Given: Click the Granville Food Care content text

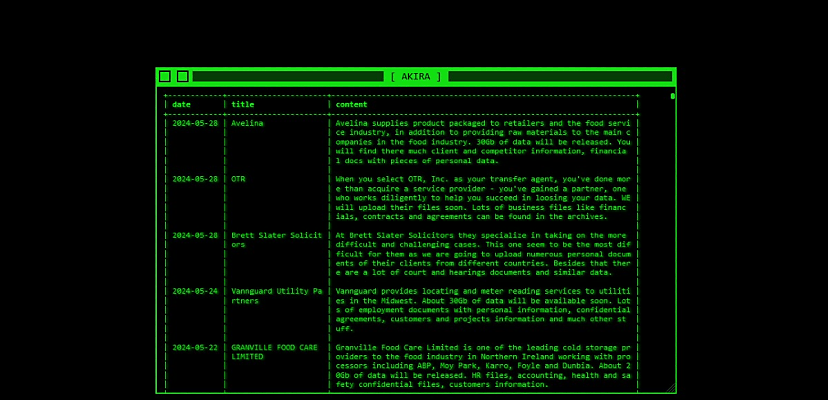Looking at the screenshot, I should coord(483,366).
